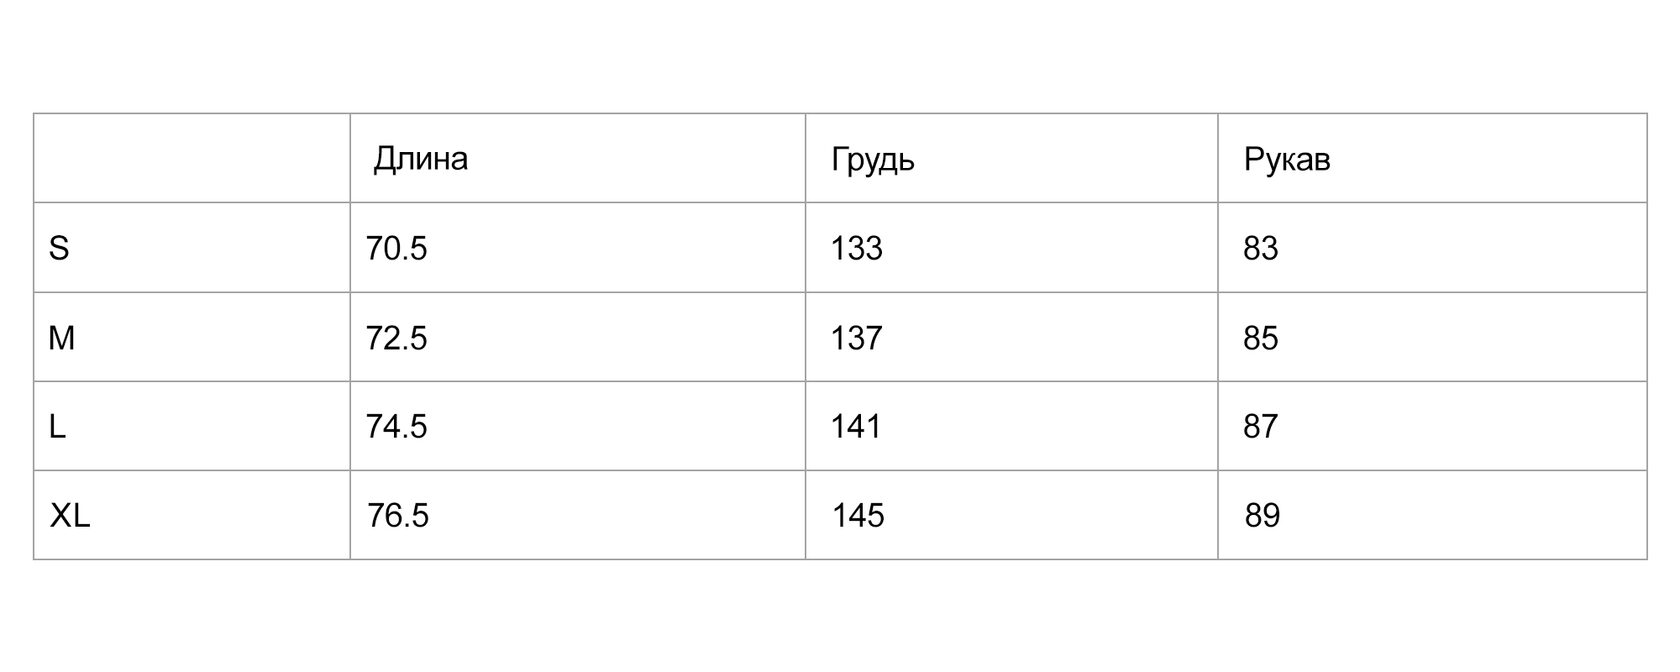The height and width of the screenshot is (672, 1680).
Task: Select the XL size row label
Action: (70, 516)
